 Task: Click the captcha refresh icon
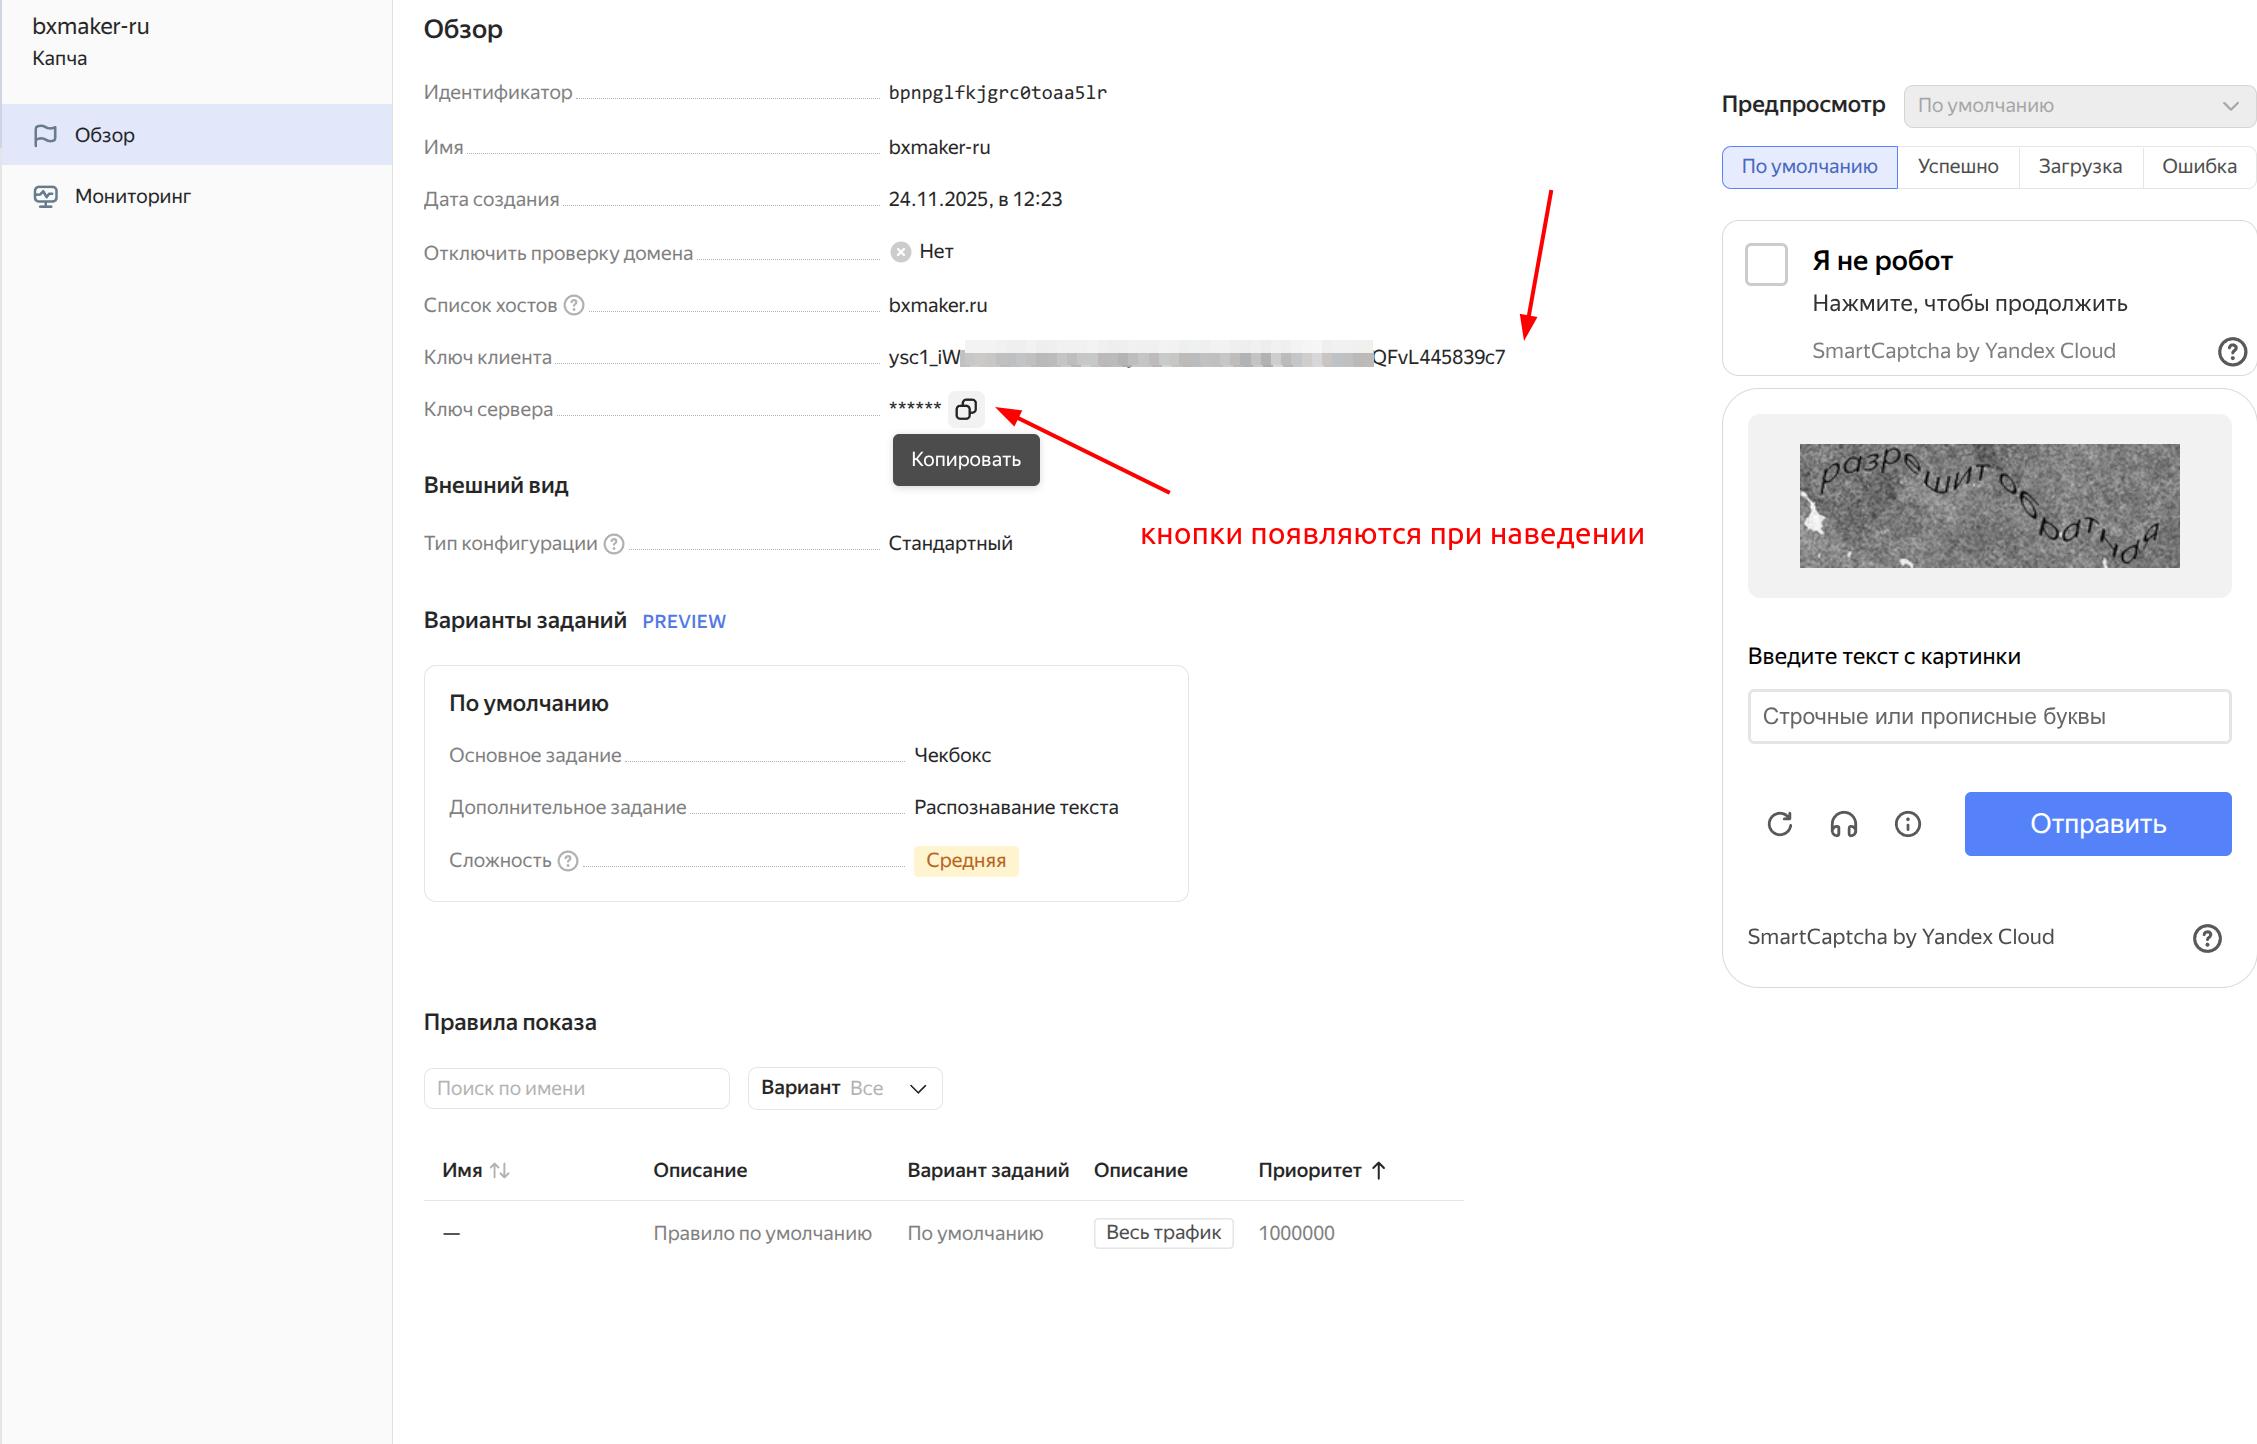pyautogui.click(x=1780, y=824)
